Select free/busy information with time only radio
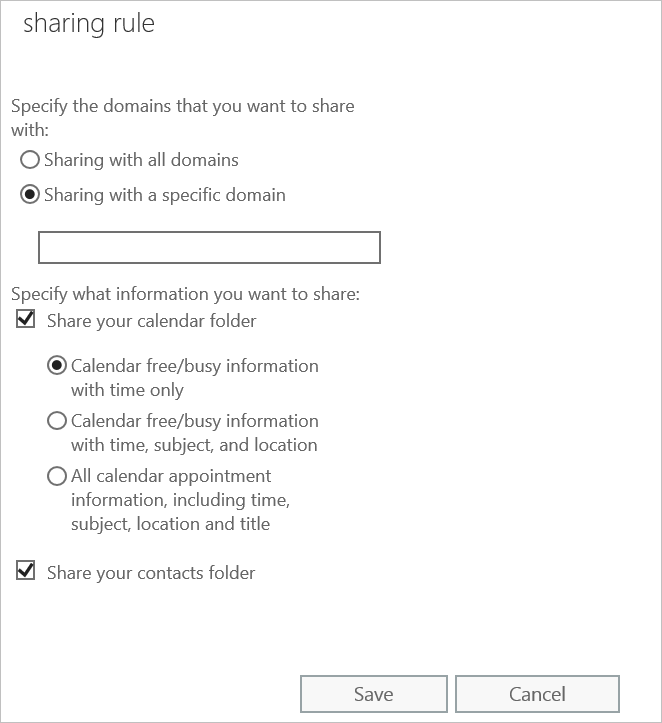 [x=57, y=366]
